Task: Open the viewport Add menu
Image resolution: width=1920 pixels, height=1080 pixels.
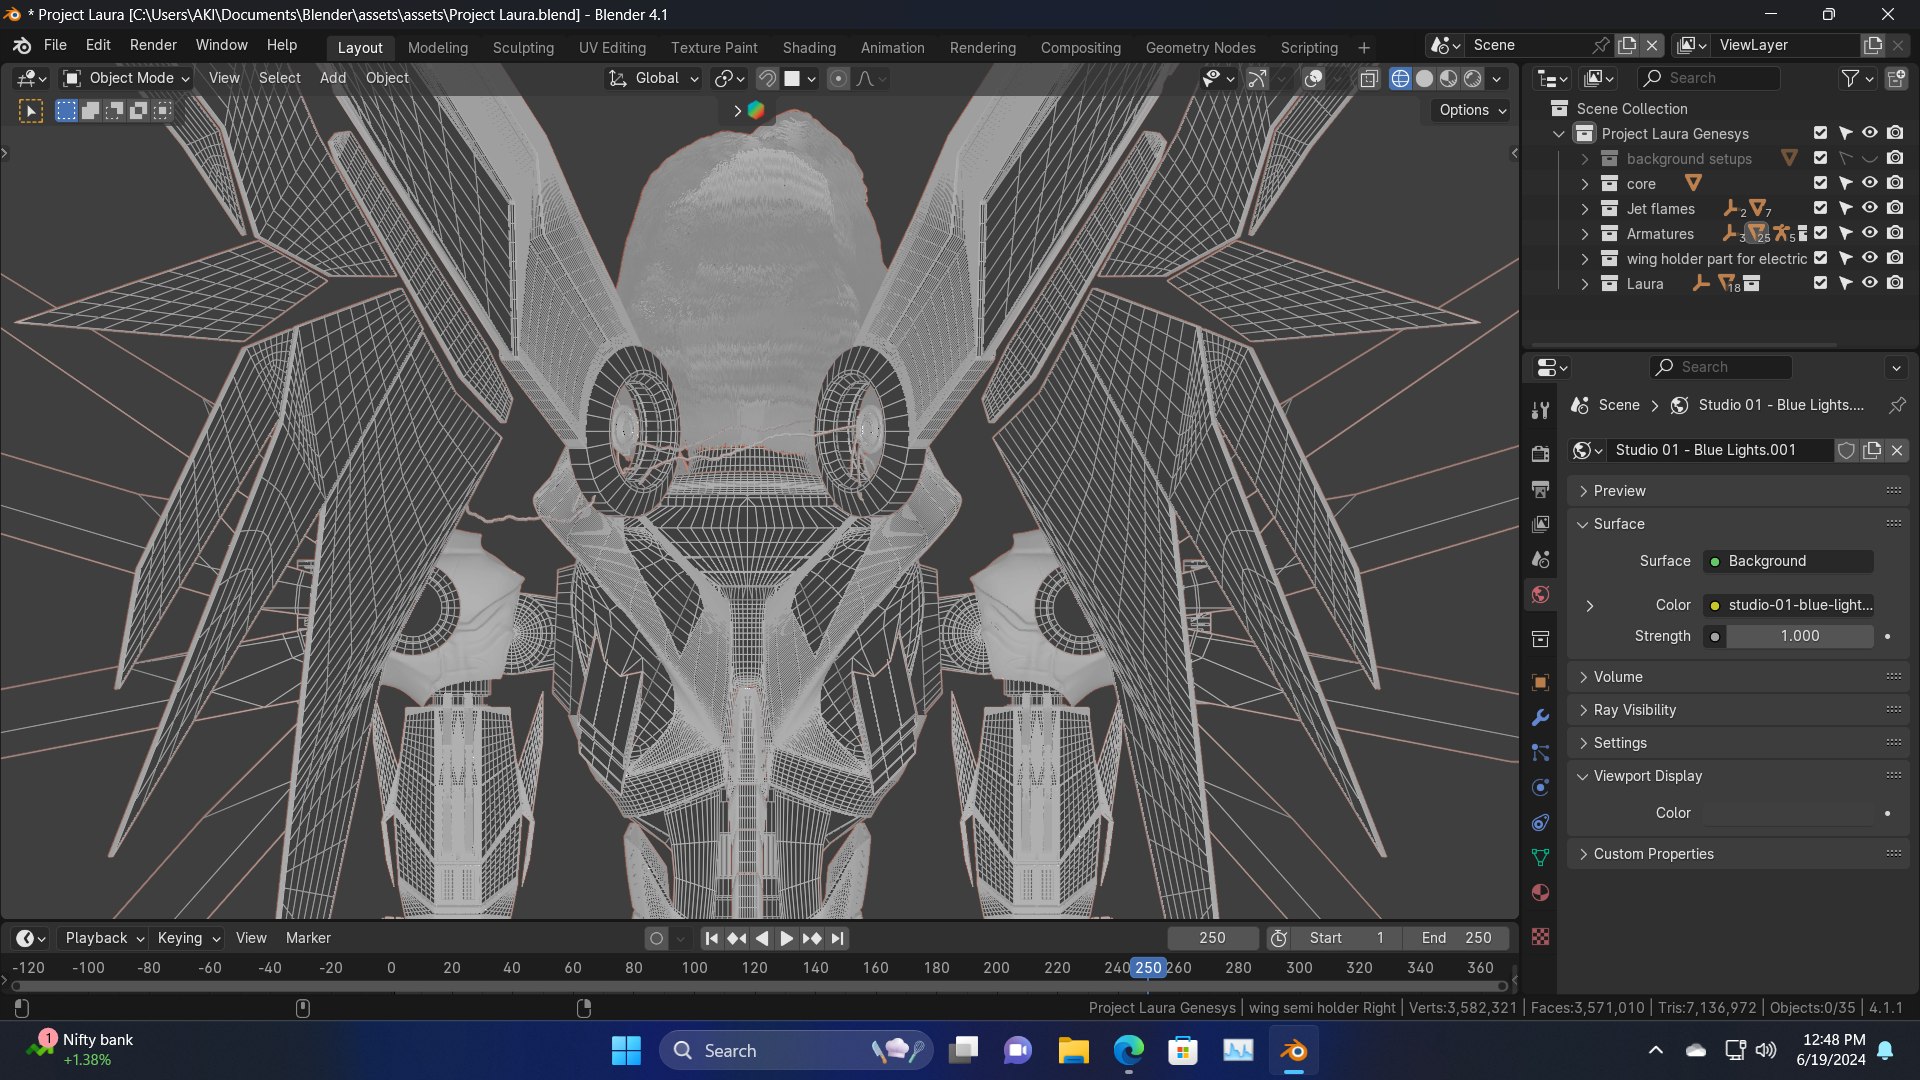Action: click(x=333, y=78)
